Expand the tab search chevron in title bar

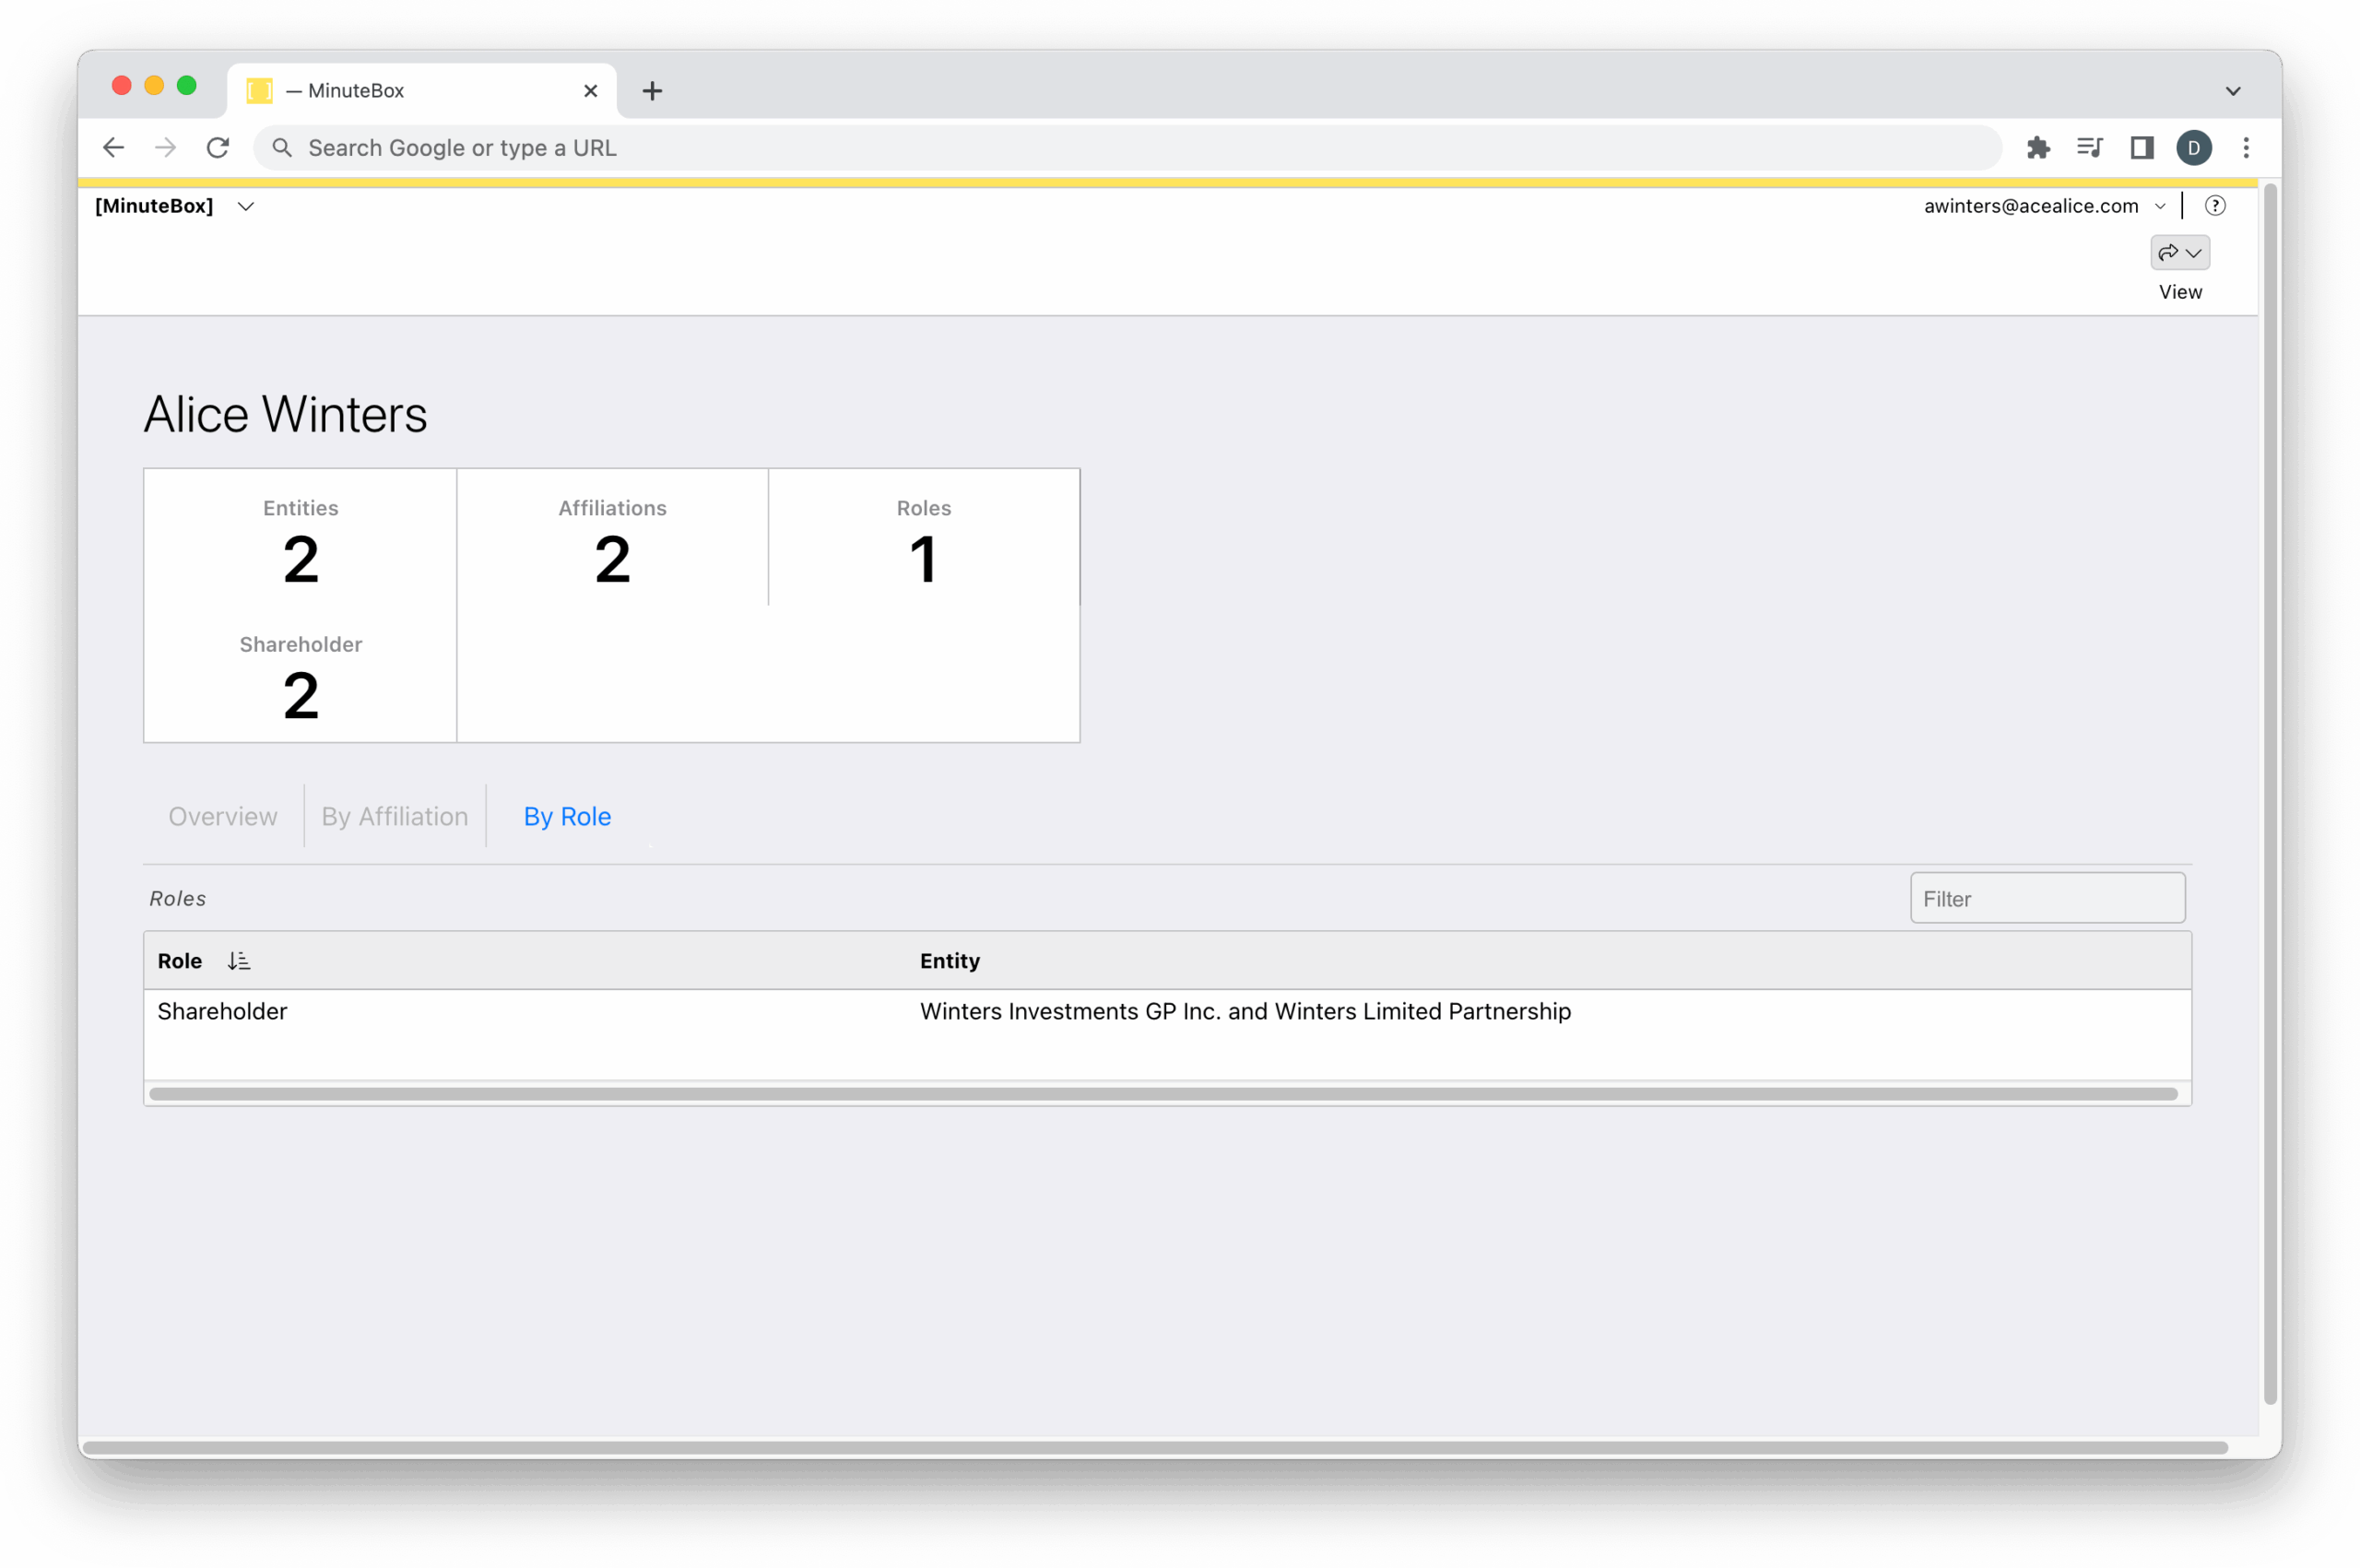(2232, 91)
